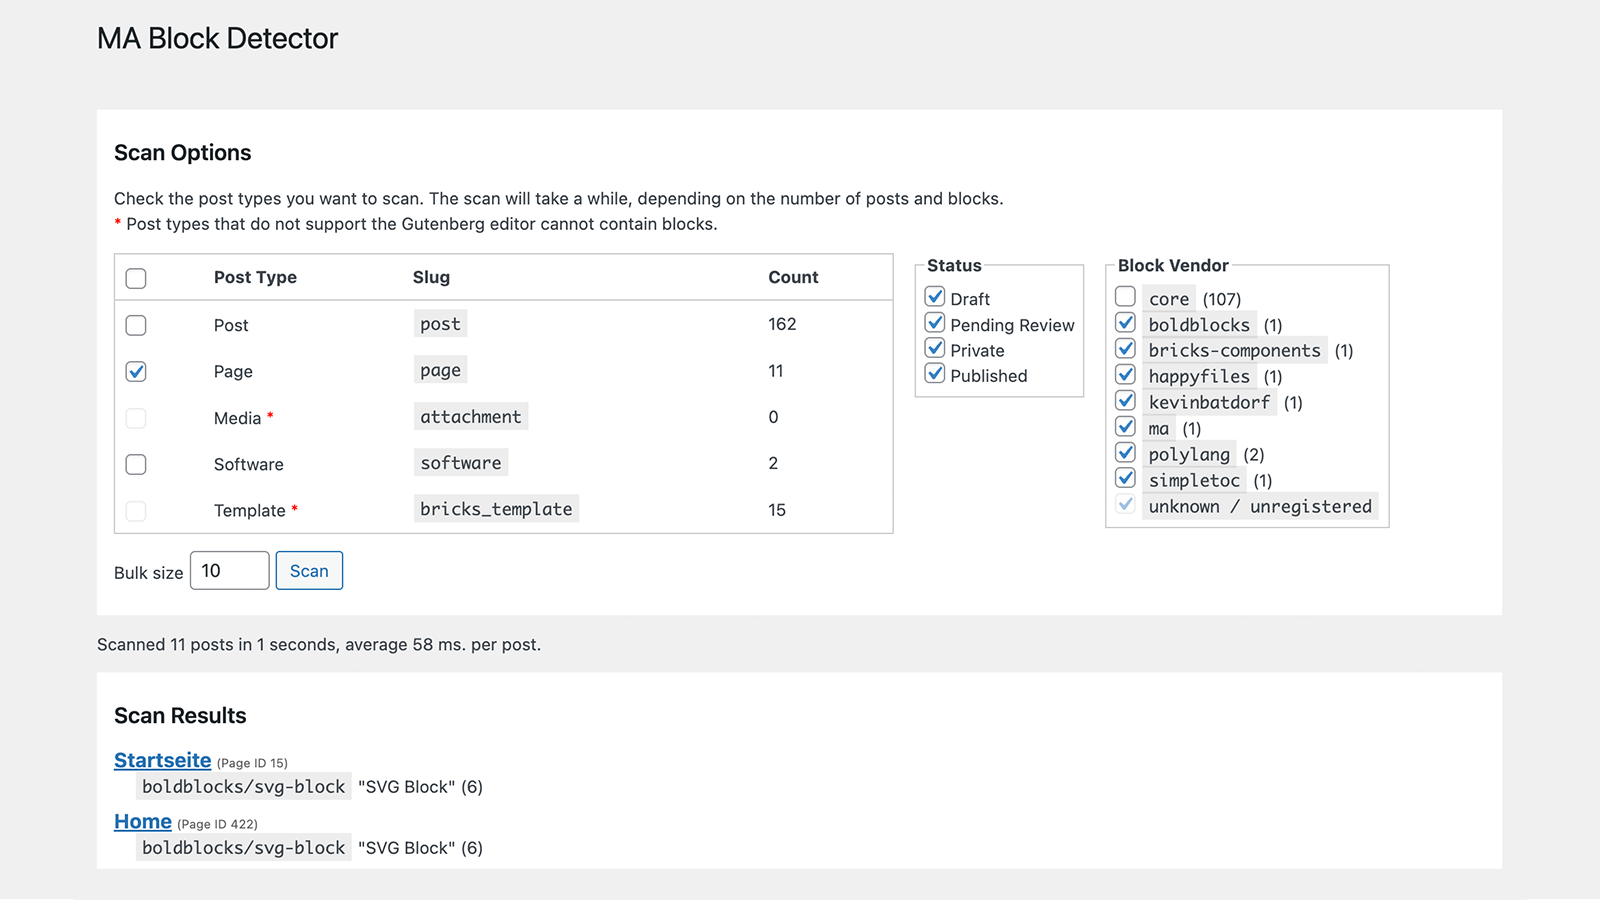
Task: Uncheck the polylang vendor checkbox
Action: (1125, 453)
